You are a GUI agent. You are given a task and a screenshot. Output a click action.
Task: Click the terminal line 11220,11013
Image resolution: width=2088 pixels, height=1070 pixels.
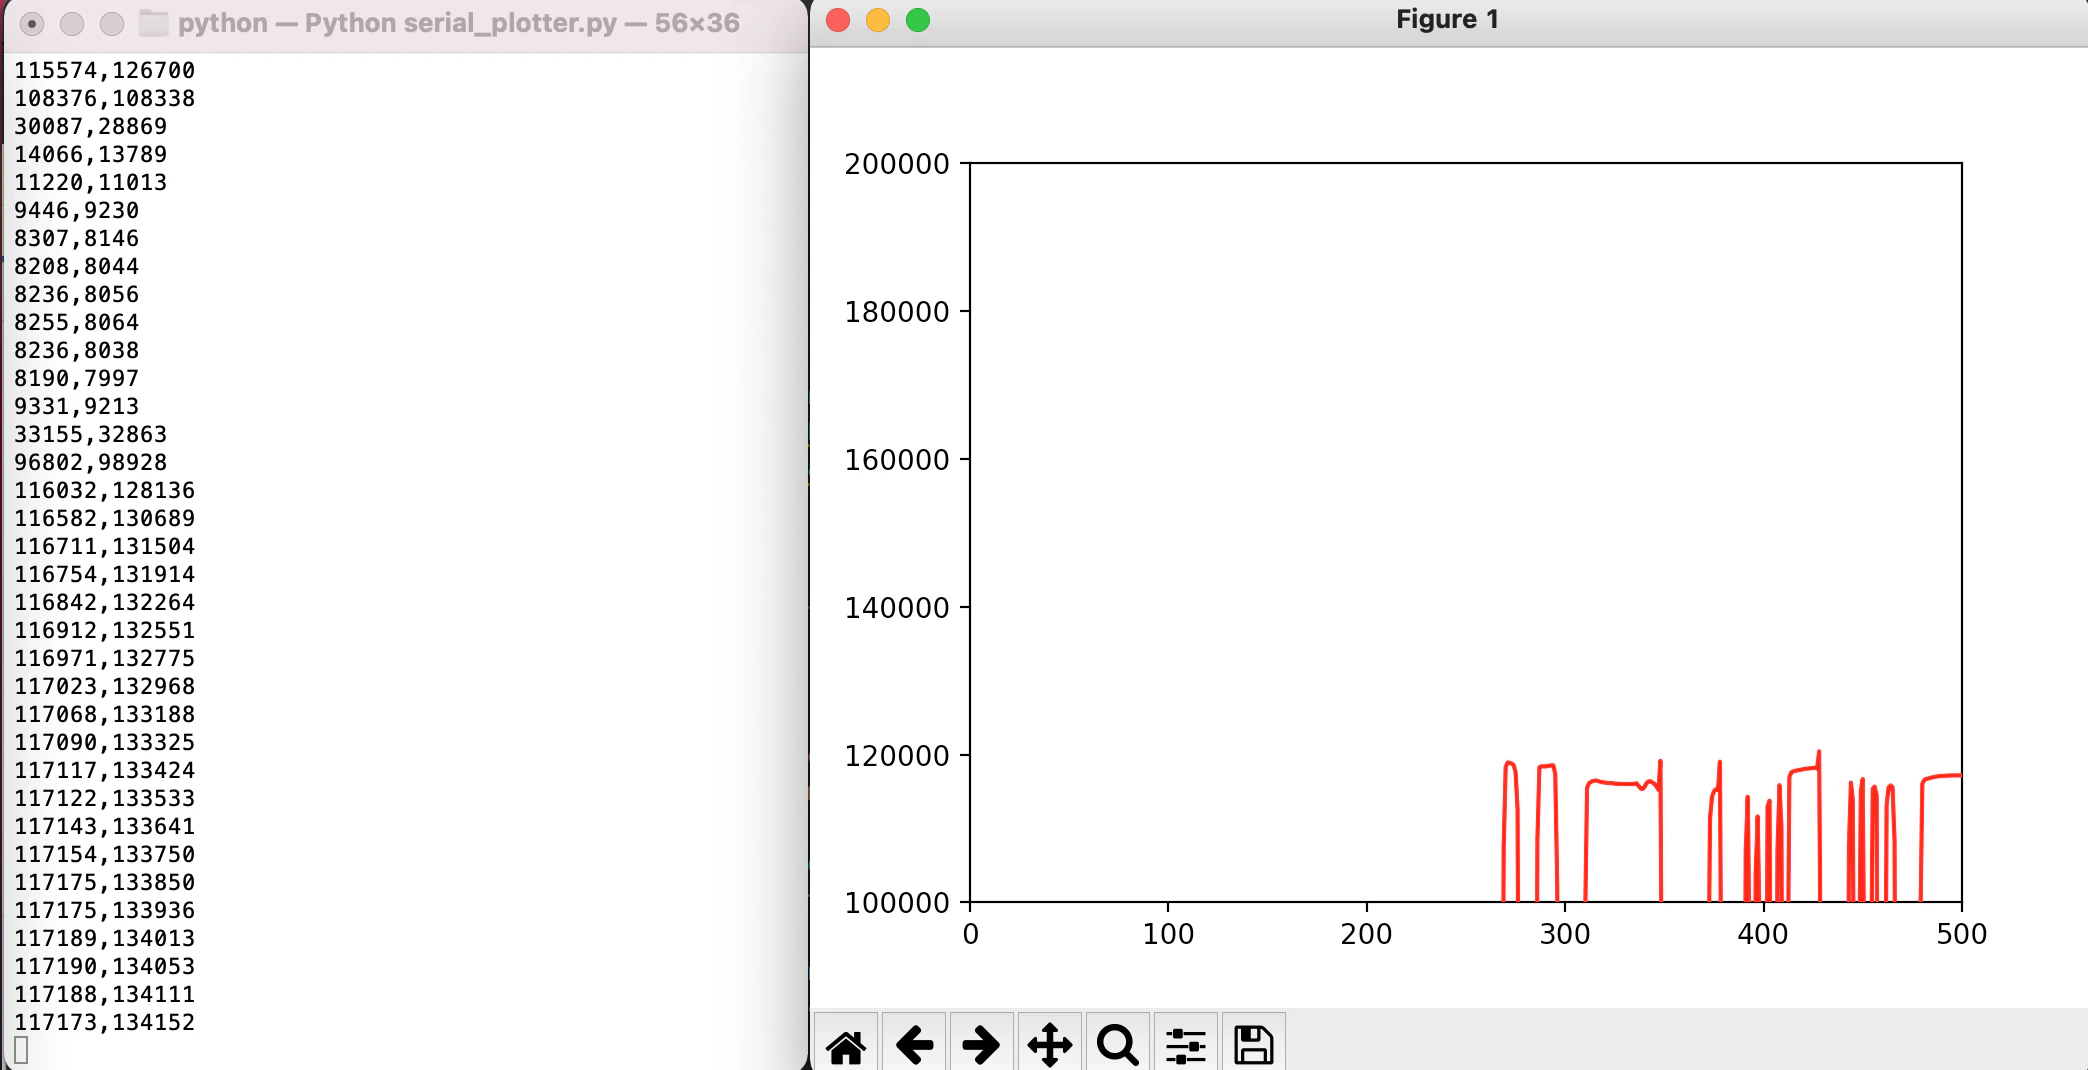click(90, 182)
